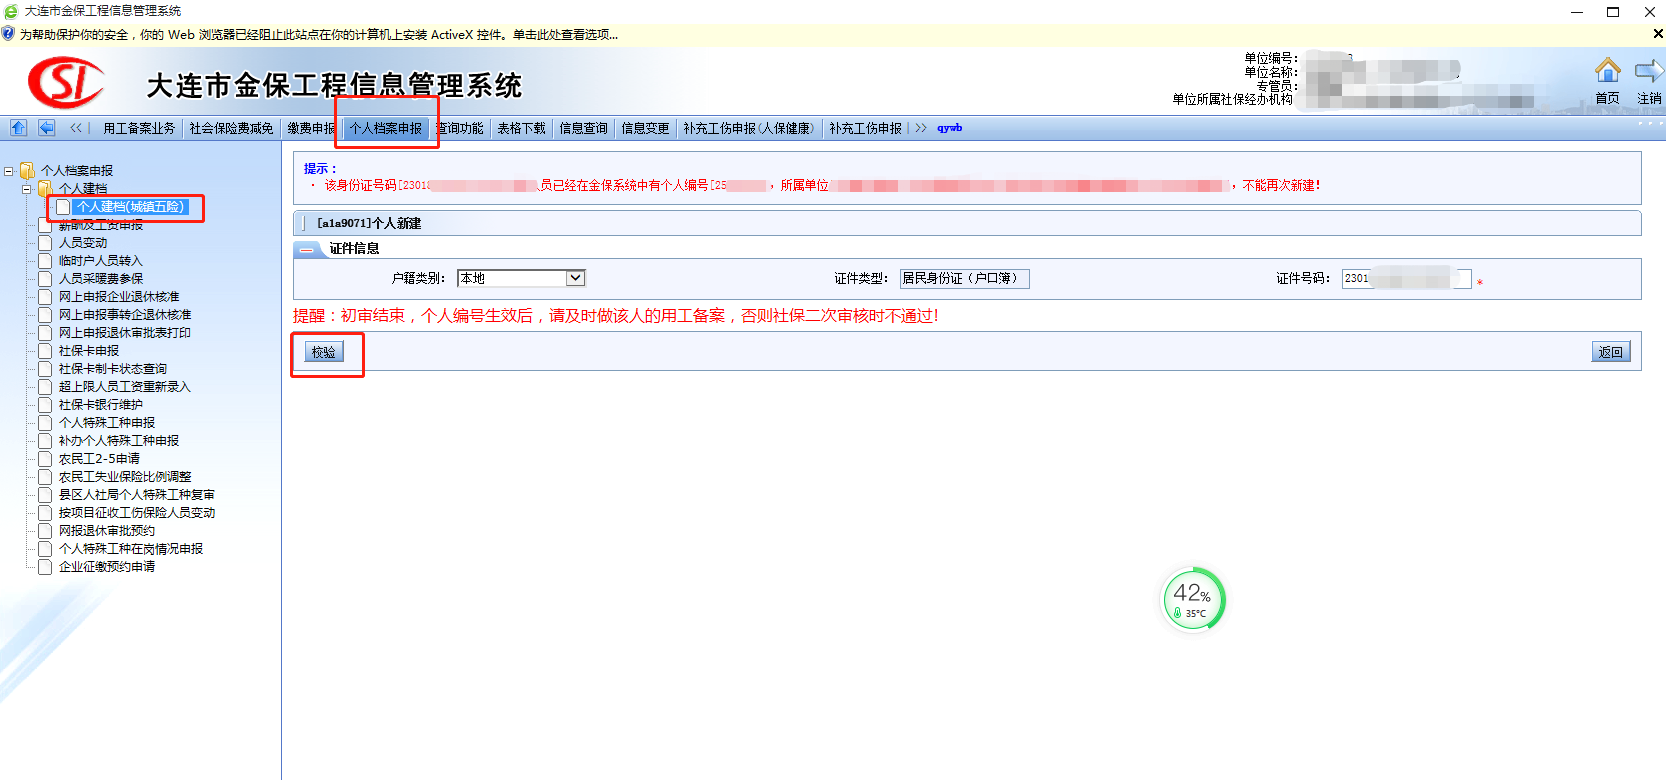Click the 返回 return button

point(1610,352)
